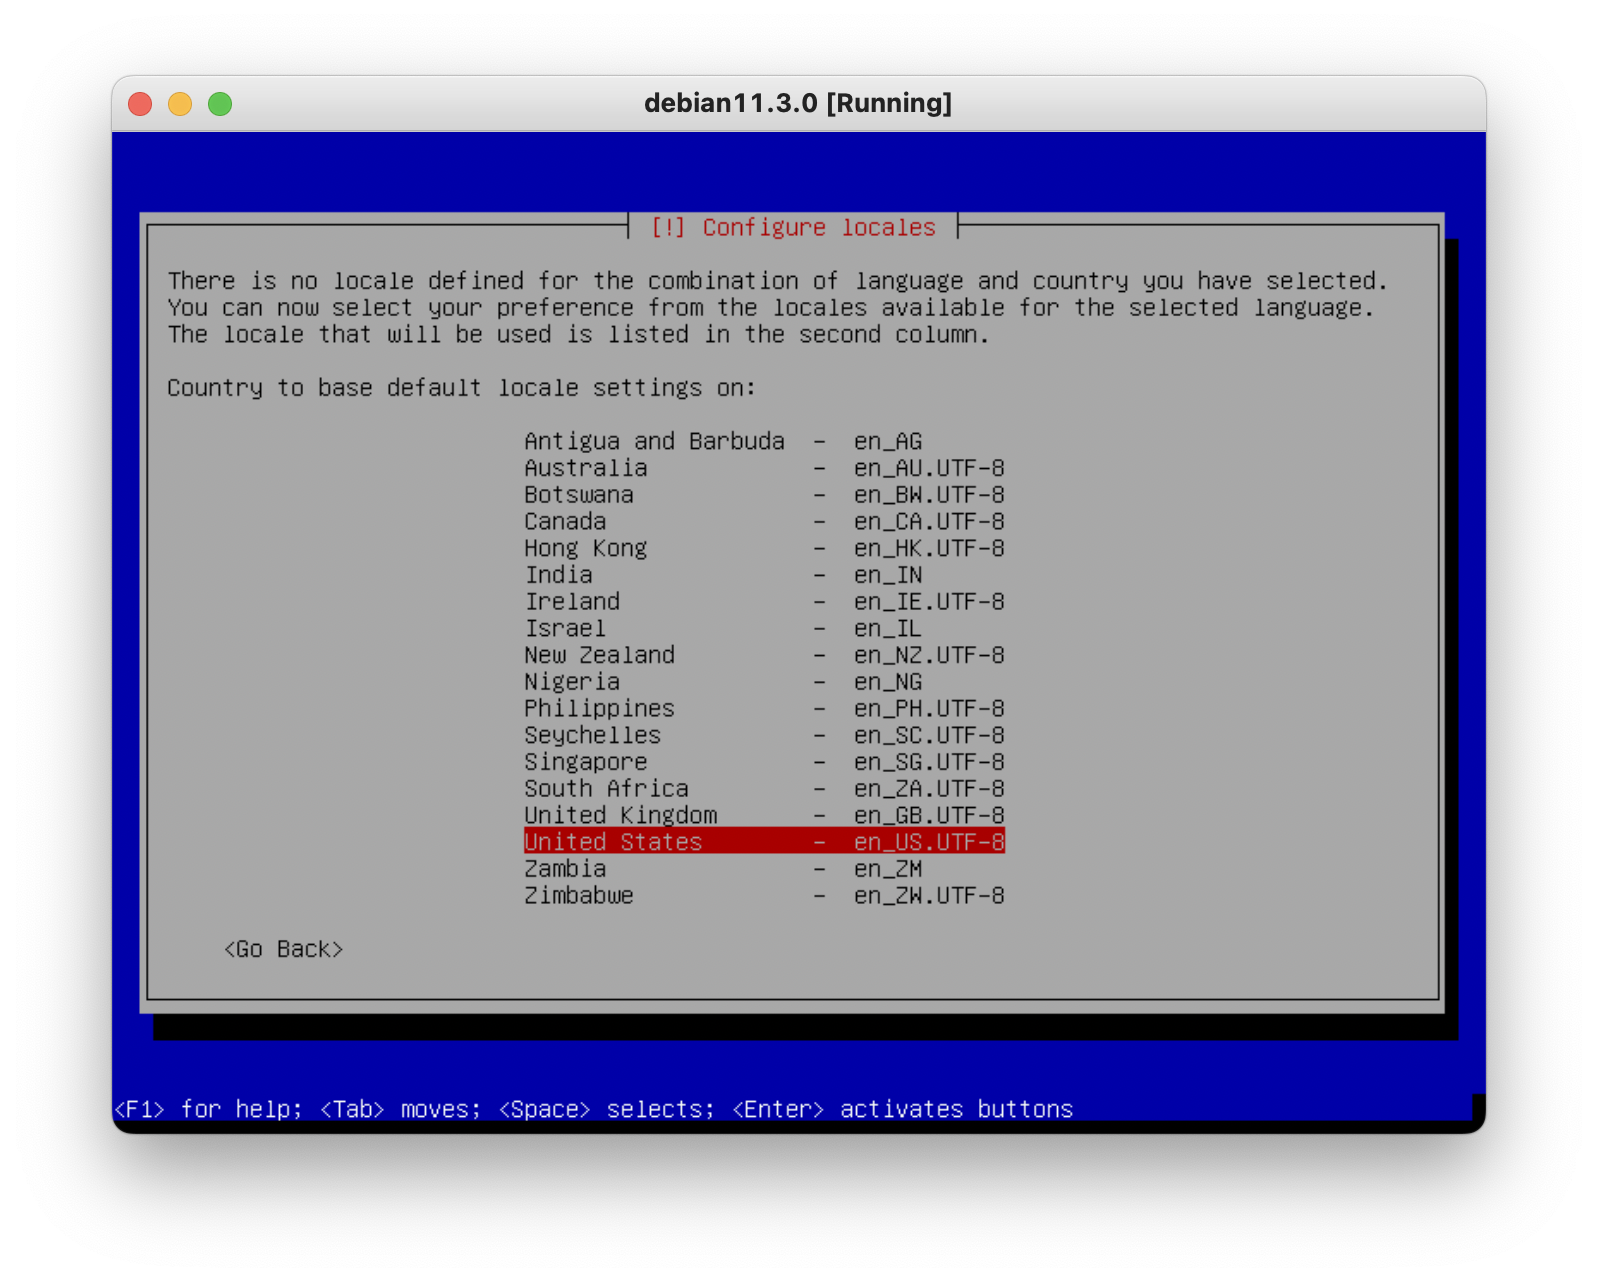Select Israel en_IL locale
Image resolution: width=1598 pixels, height=1282 pixels.
click(x=764, y=628)
